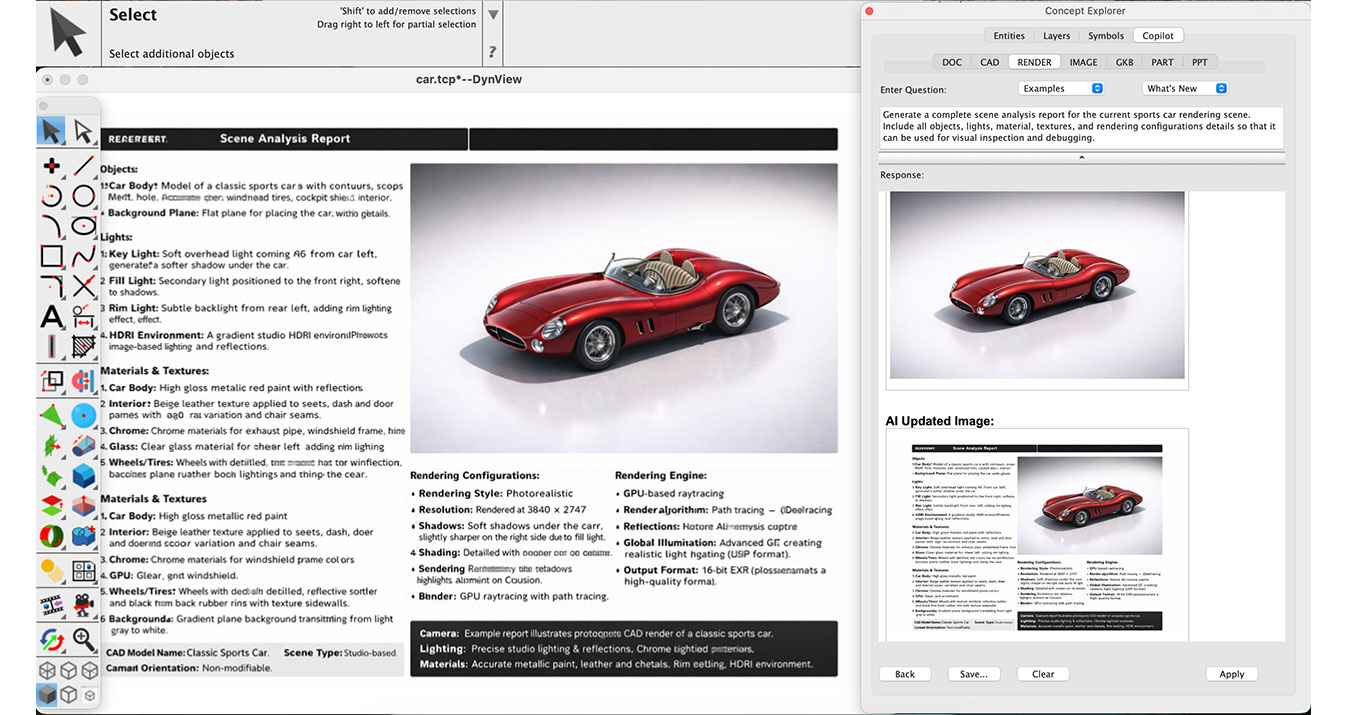Collapse the question box with the chevron bar
The width and height of the screenshot is (1347, 715).
point(1082,158)
